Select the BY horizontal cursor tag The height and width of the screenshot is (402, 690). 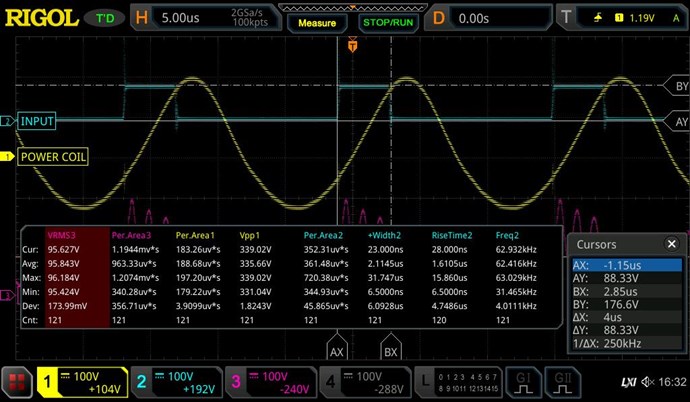pos(678,86)
